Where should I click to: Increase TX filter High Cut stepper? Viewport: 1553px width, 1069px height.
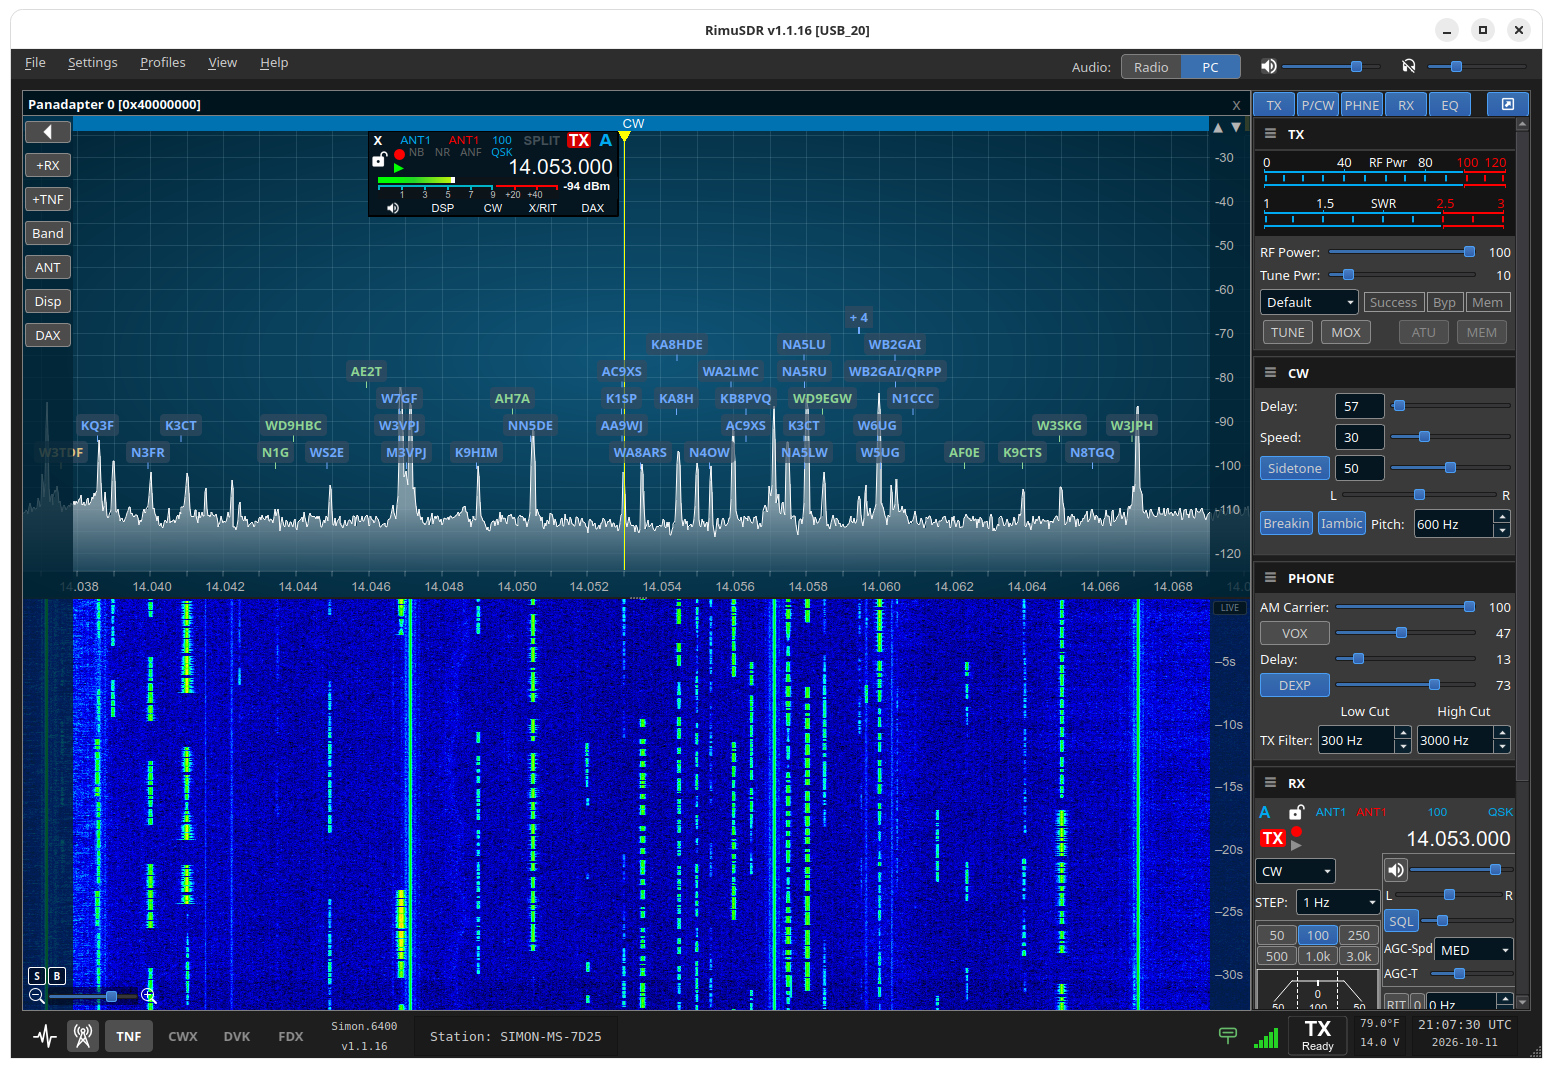click(1502, 733)
